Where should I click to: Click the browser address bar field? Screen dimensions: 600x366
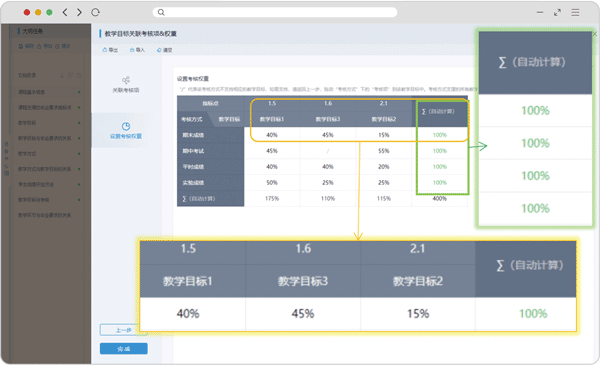[x=275, y=12]
